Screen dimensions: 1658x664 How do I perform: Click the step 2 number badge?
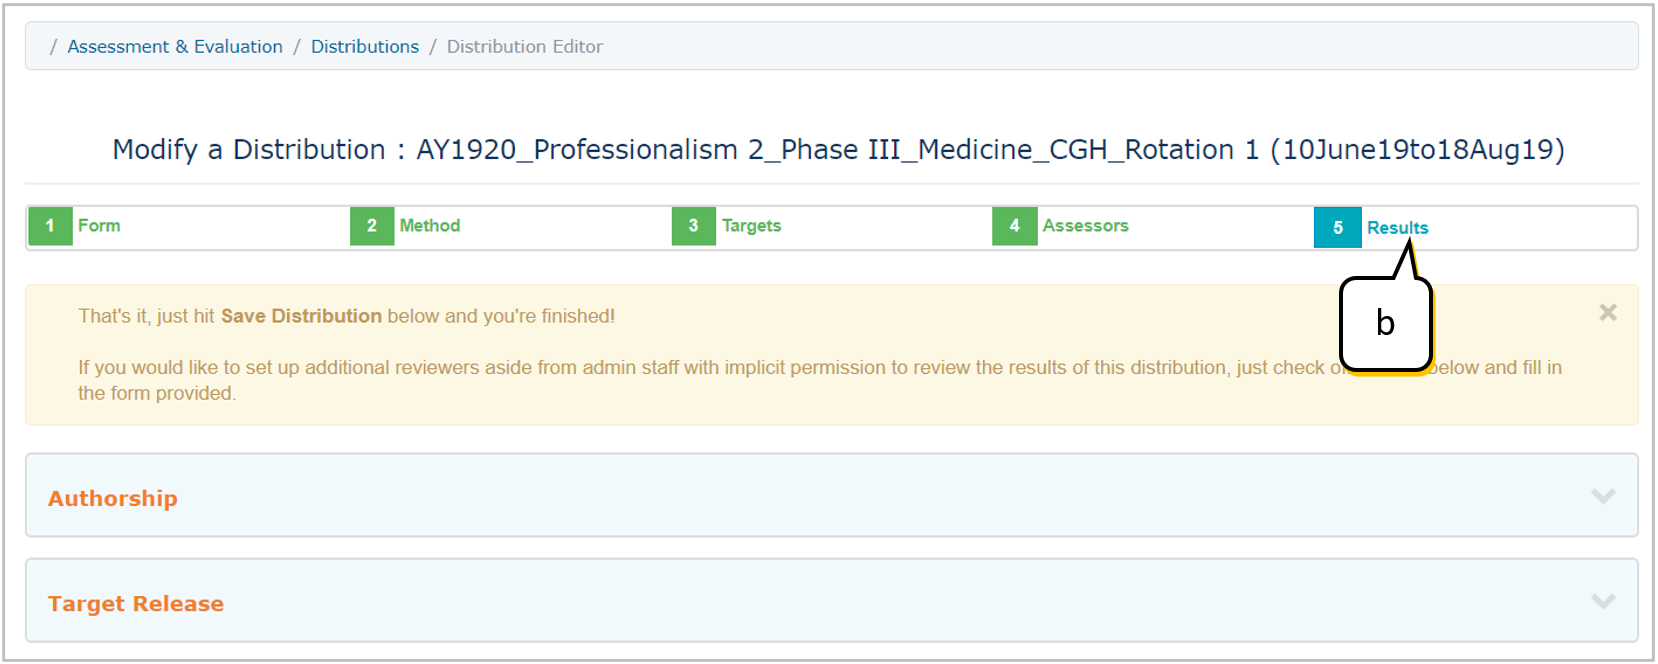point(372,226)
